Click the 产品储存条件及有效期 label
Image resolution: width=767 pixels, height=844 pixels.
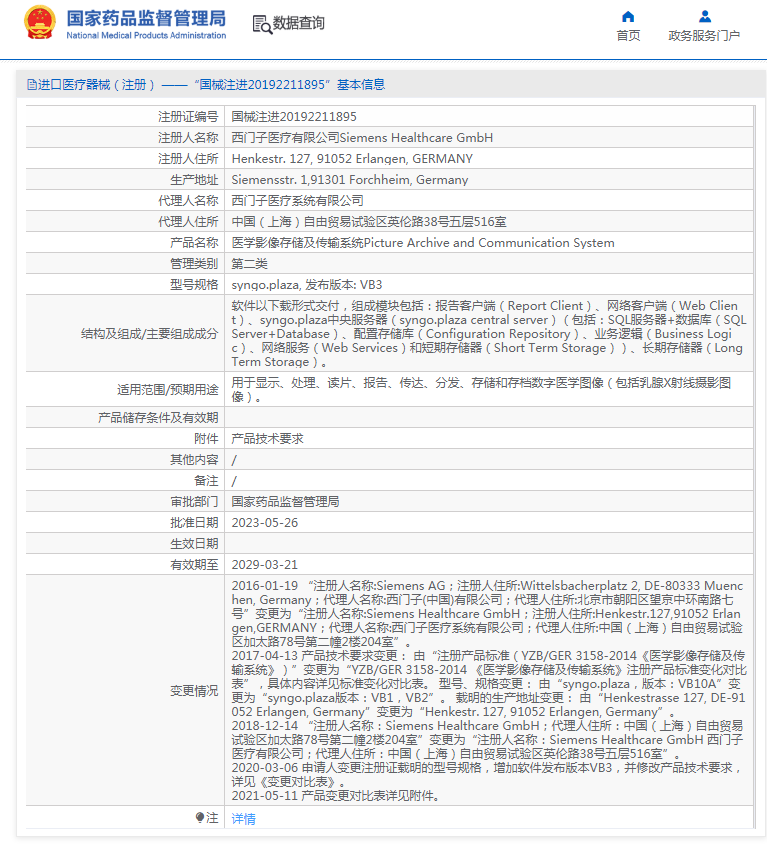[158, 418]
